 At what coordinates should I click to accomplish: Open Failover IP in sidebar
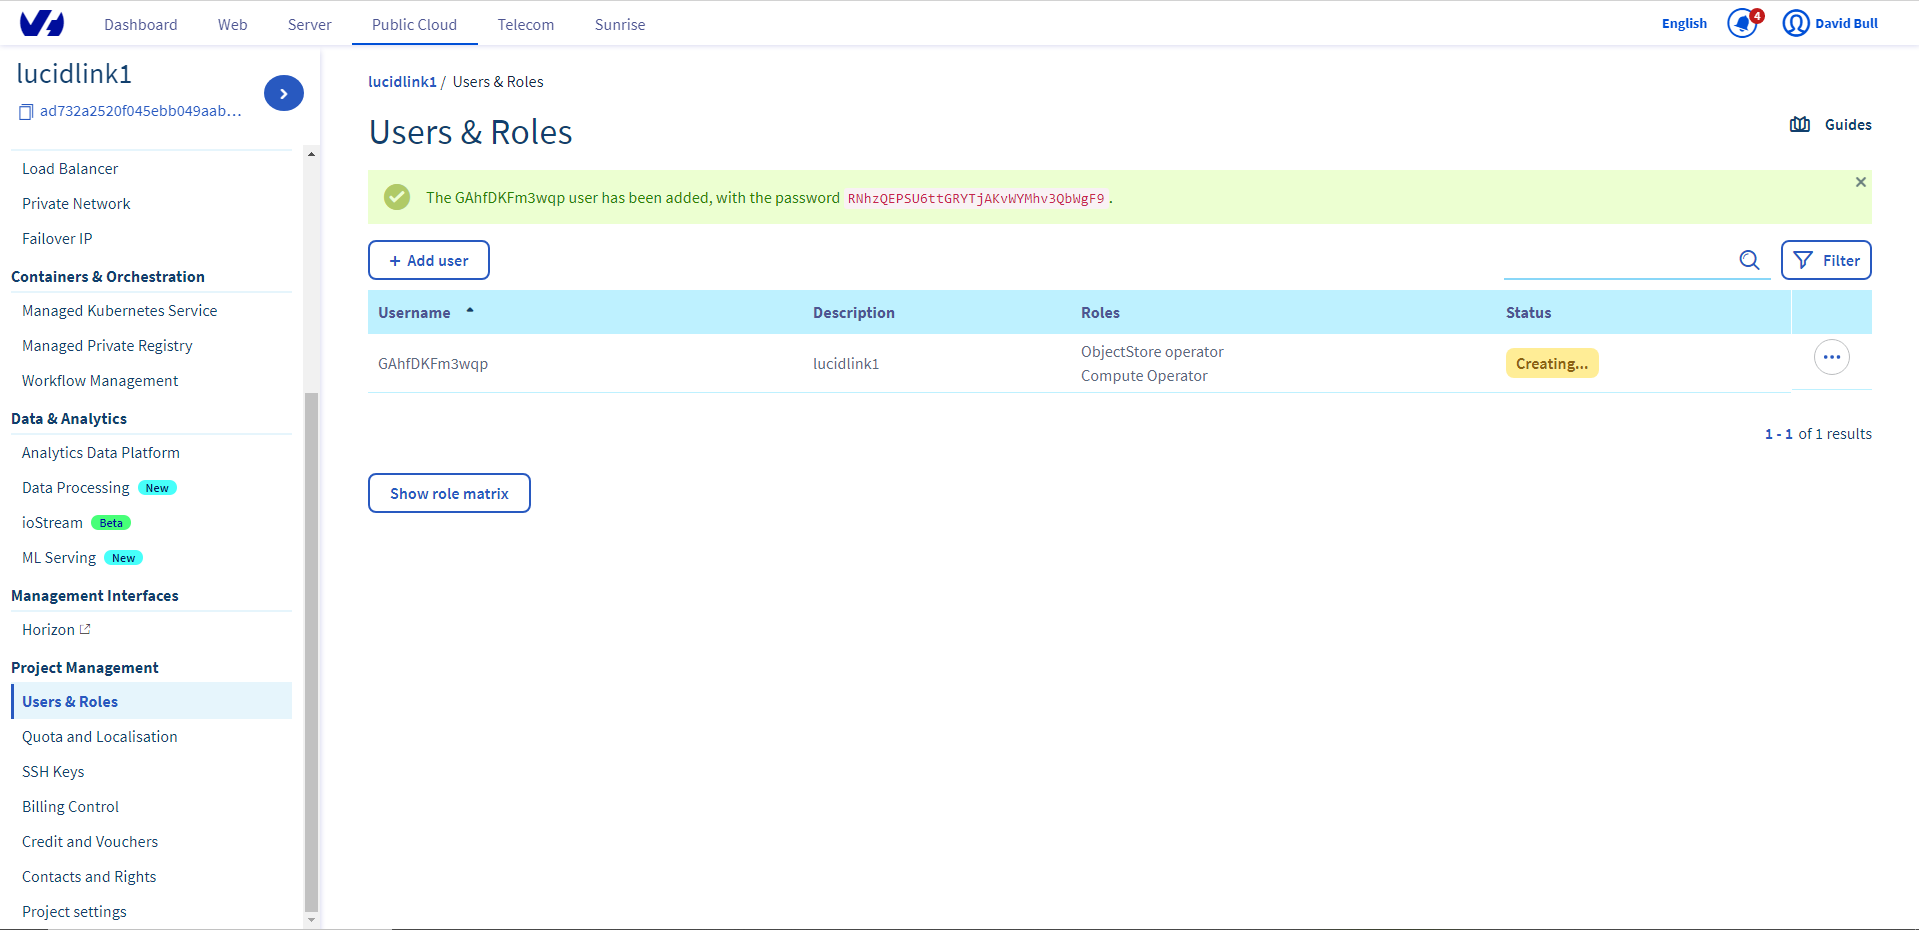click(x=57, y=239)
